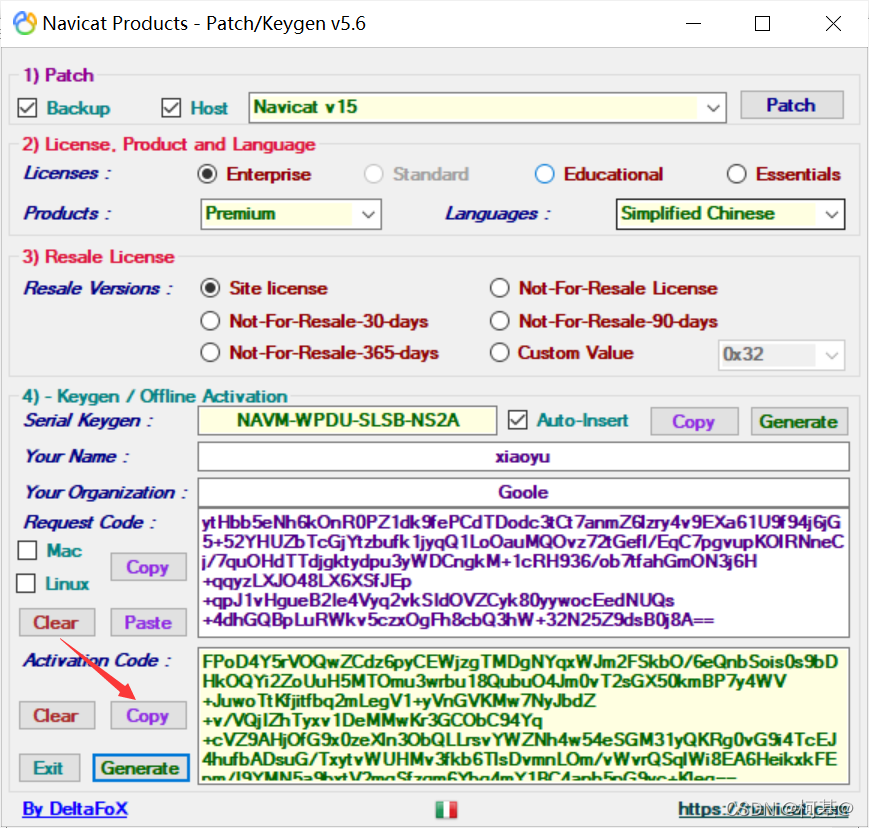Open the By DeltaFoX link
Image resolution: width=869 pixels, height=828 pixels.
[x=75, y=809]
